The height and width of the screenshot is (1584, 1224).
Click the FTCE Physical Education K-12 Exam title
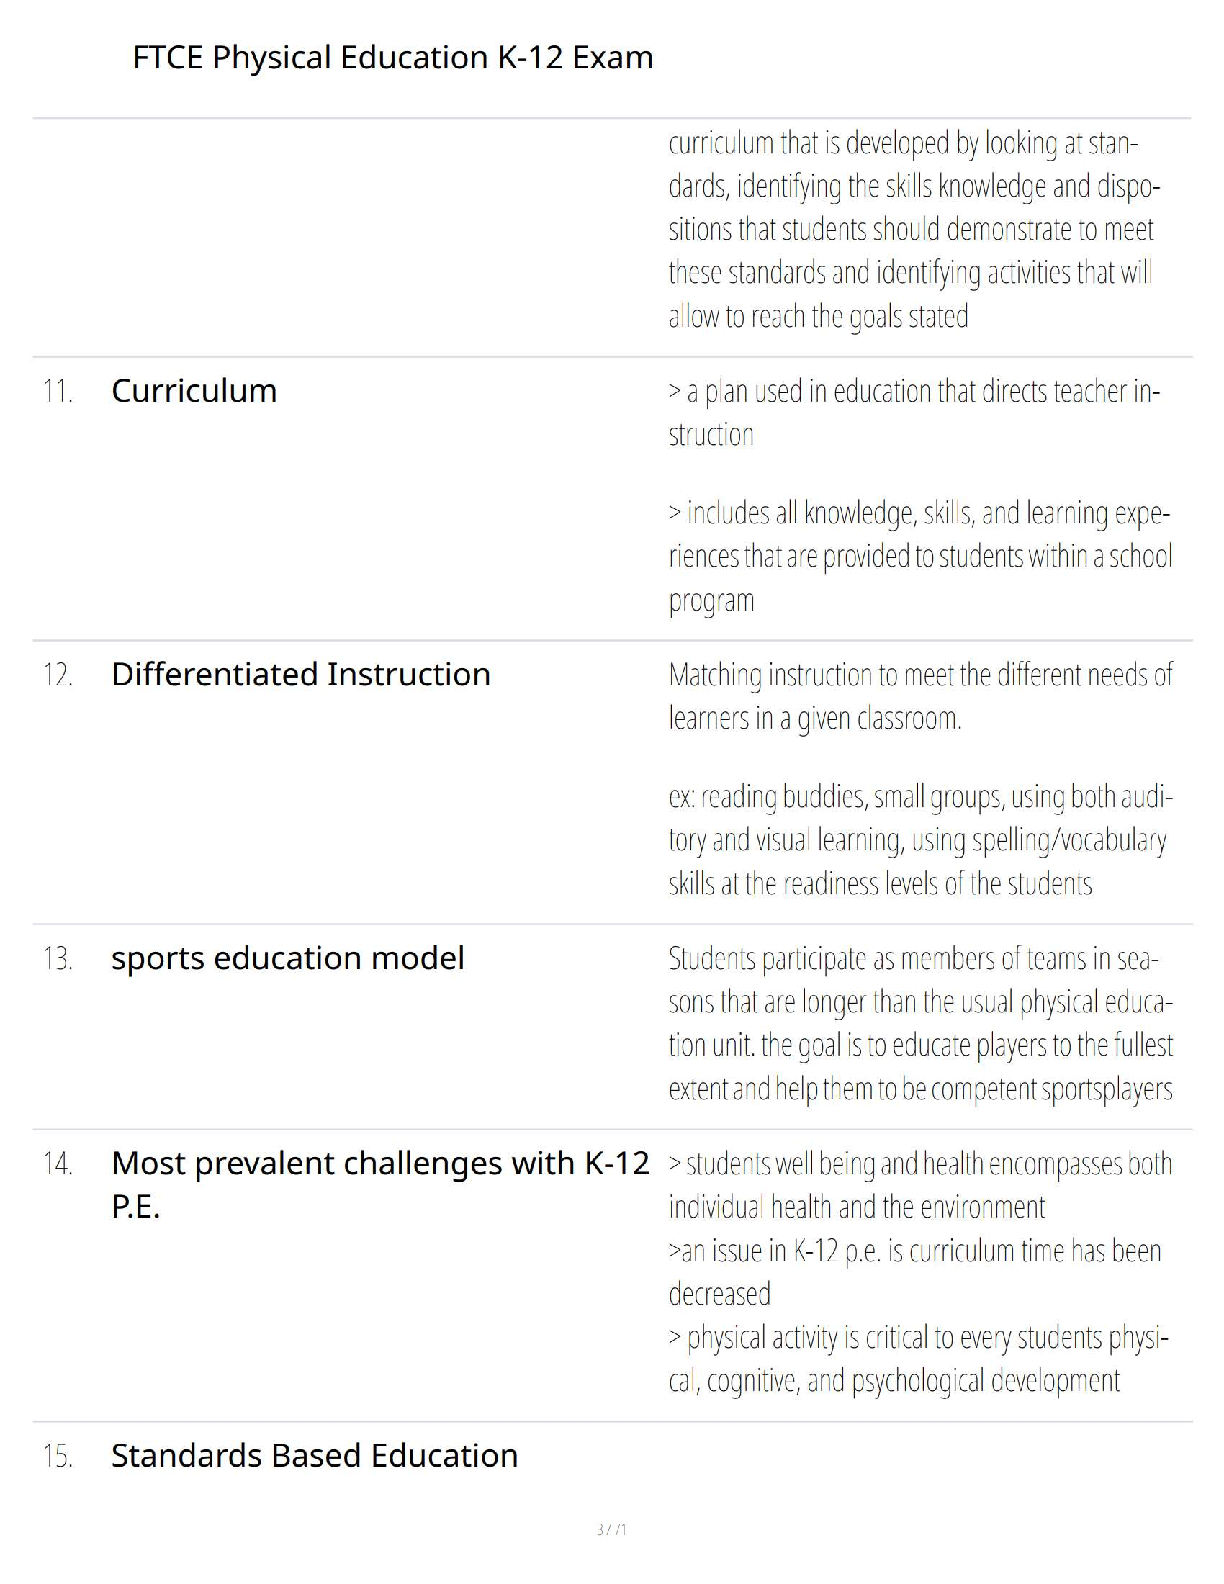(392, 58)
